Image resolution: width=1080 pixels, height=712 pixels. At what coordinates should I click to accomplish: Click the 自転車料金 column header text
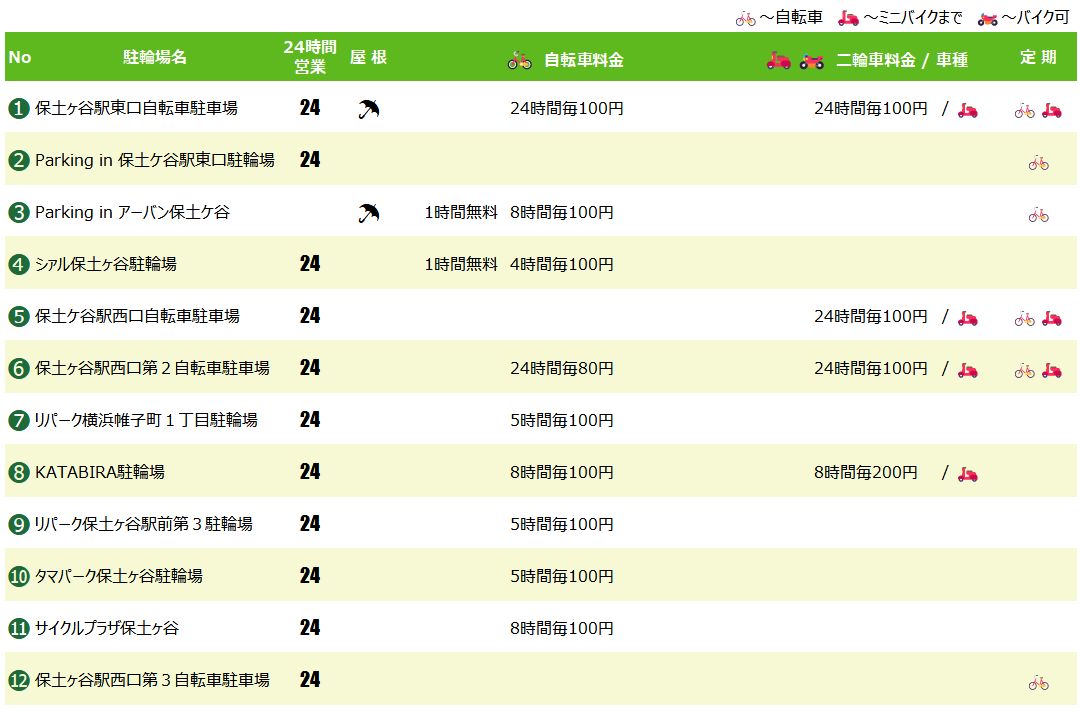pyautogui.click(x=583, y=60)
